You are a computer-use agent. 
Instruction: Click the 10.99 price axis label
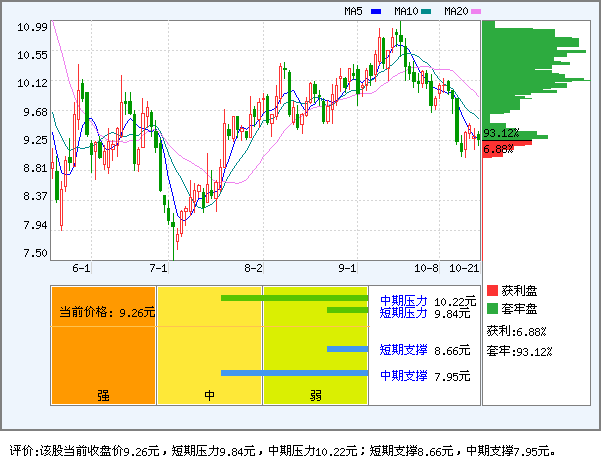(32, 27)
